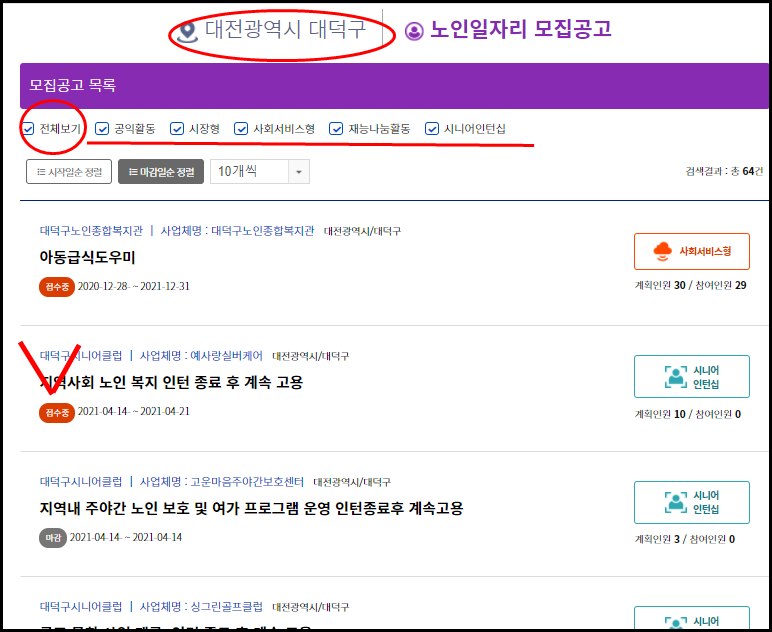Click the cloud icon in 사회서비스형 badge
Viewport: 772px width, 632px height.
click(662, 251)
